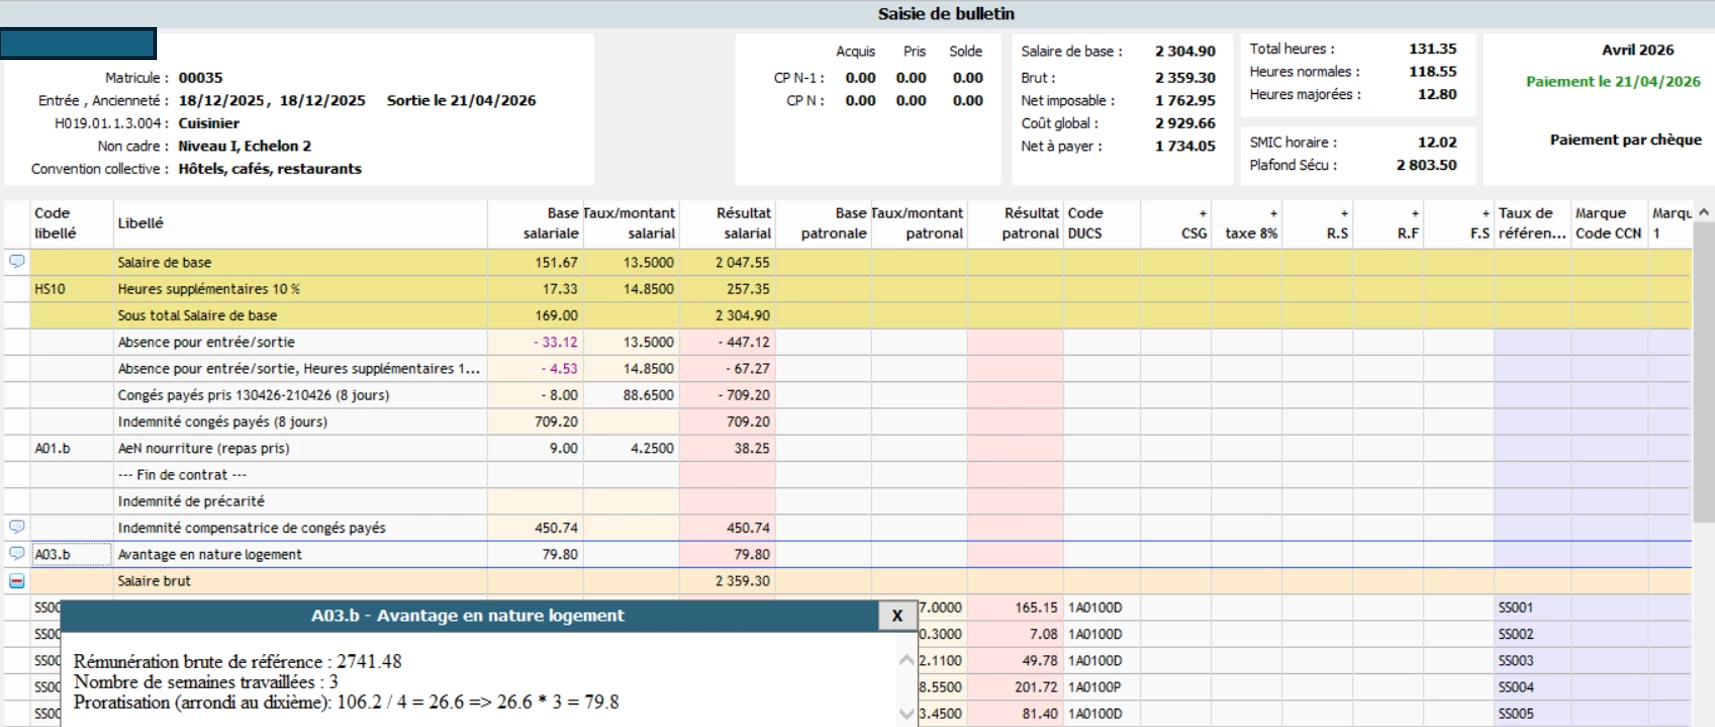
Task: Click Indemnité congés payés (8 jours) label
Action: click(222, 421)
